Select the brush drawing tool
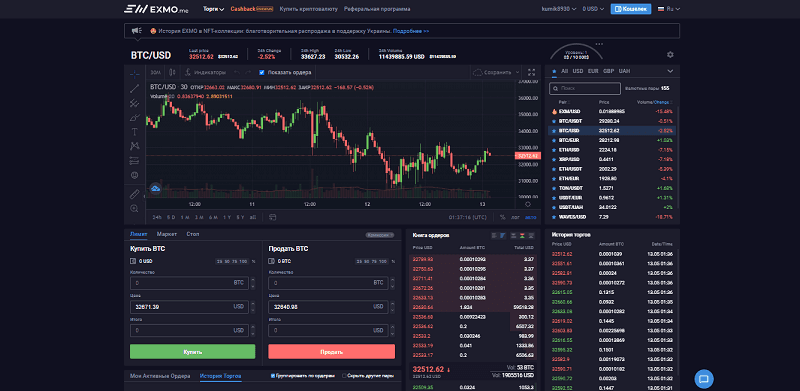Image resolution: width=800 pixels, height=391 pixels. pyautogui.click(x=135, y=117)
